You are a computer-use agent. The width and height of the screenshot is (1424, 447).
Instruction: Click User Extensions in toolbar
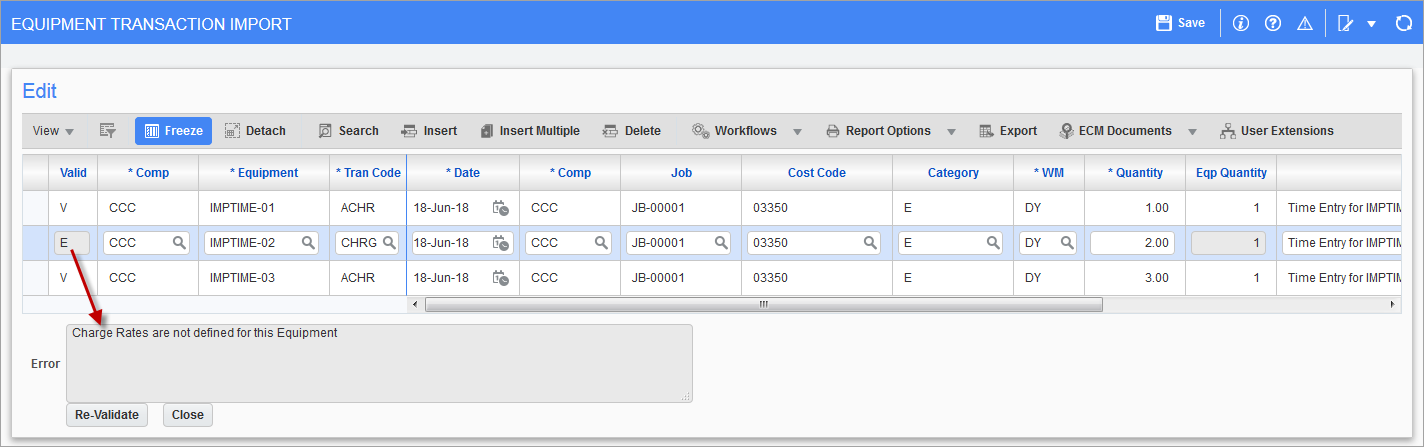pyautogui.click(x=1277, y=131)
